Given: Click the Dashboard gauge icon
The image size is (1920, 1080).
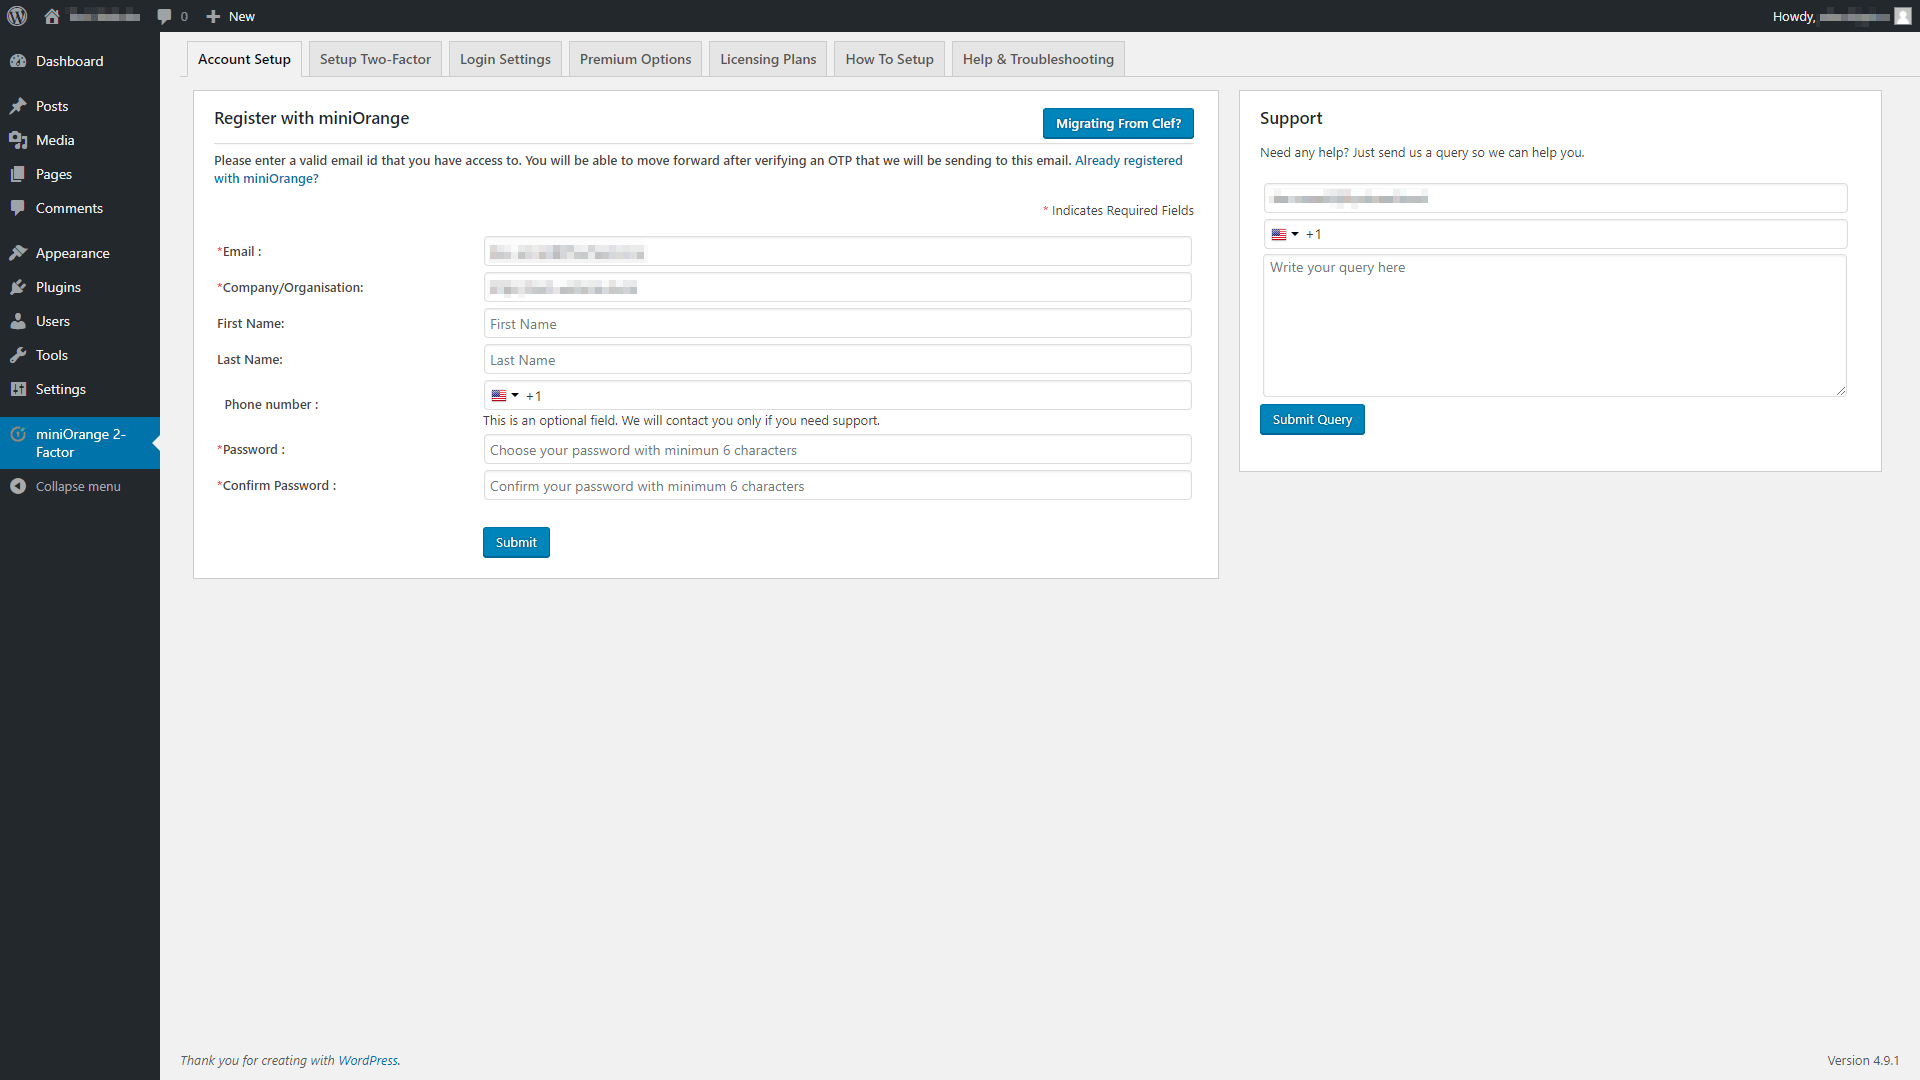Looking at the screenshot, I should click(18, 61).
